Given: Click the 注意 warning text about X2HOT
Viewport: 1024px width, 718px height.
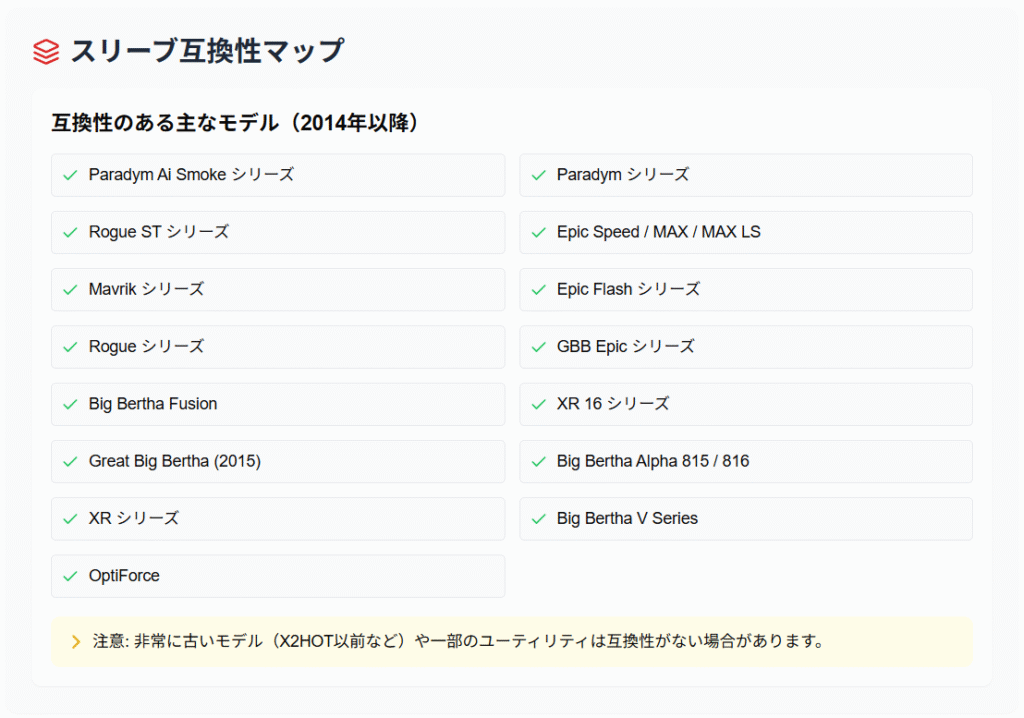Looking at the screenshot, I should coord(458,641).
